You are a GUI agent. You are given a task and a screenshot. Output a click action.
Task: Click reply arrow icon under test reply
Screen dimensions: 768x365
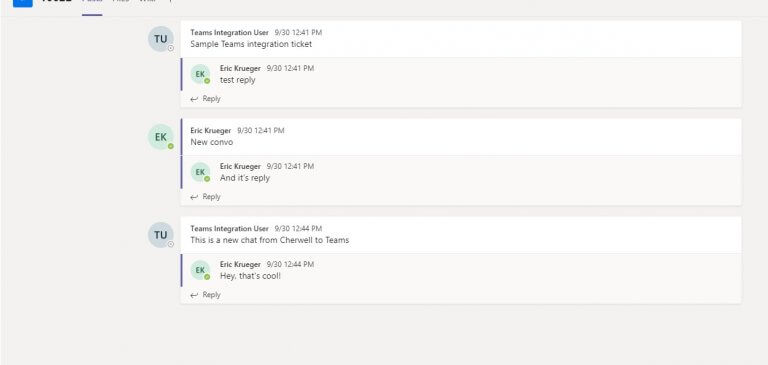point(194,99)
